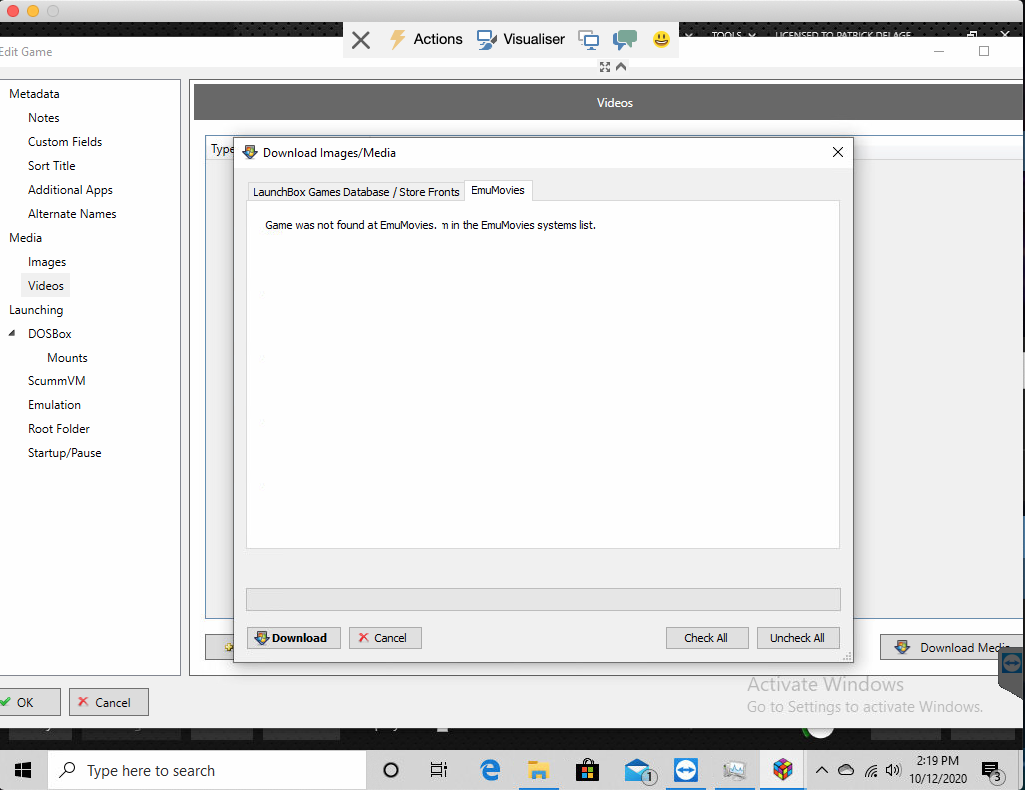
Task: Select the EmuMovies tab
Action: (497, 190)
